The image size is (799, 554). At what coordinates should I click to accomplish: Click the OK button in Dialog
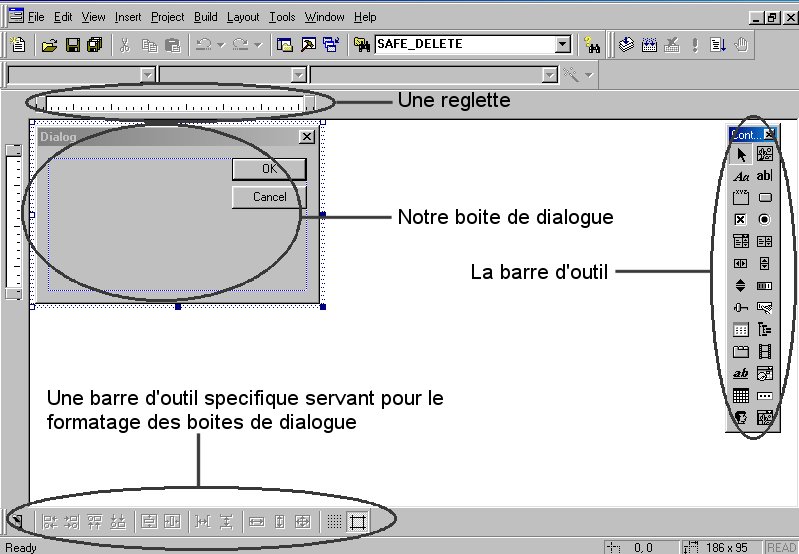coord(269,169)
